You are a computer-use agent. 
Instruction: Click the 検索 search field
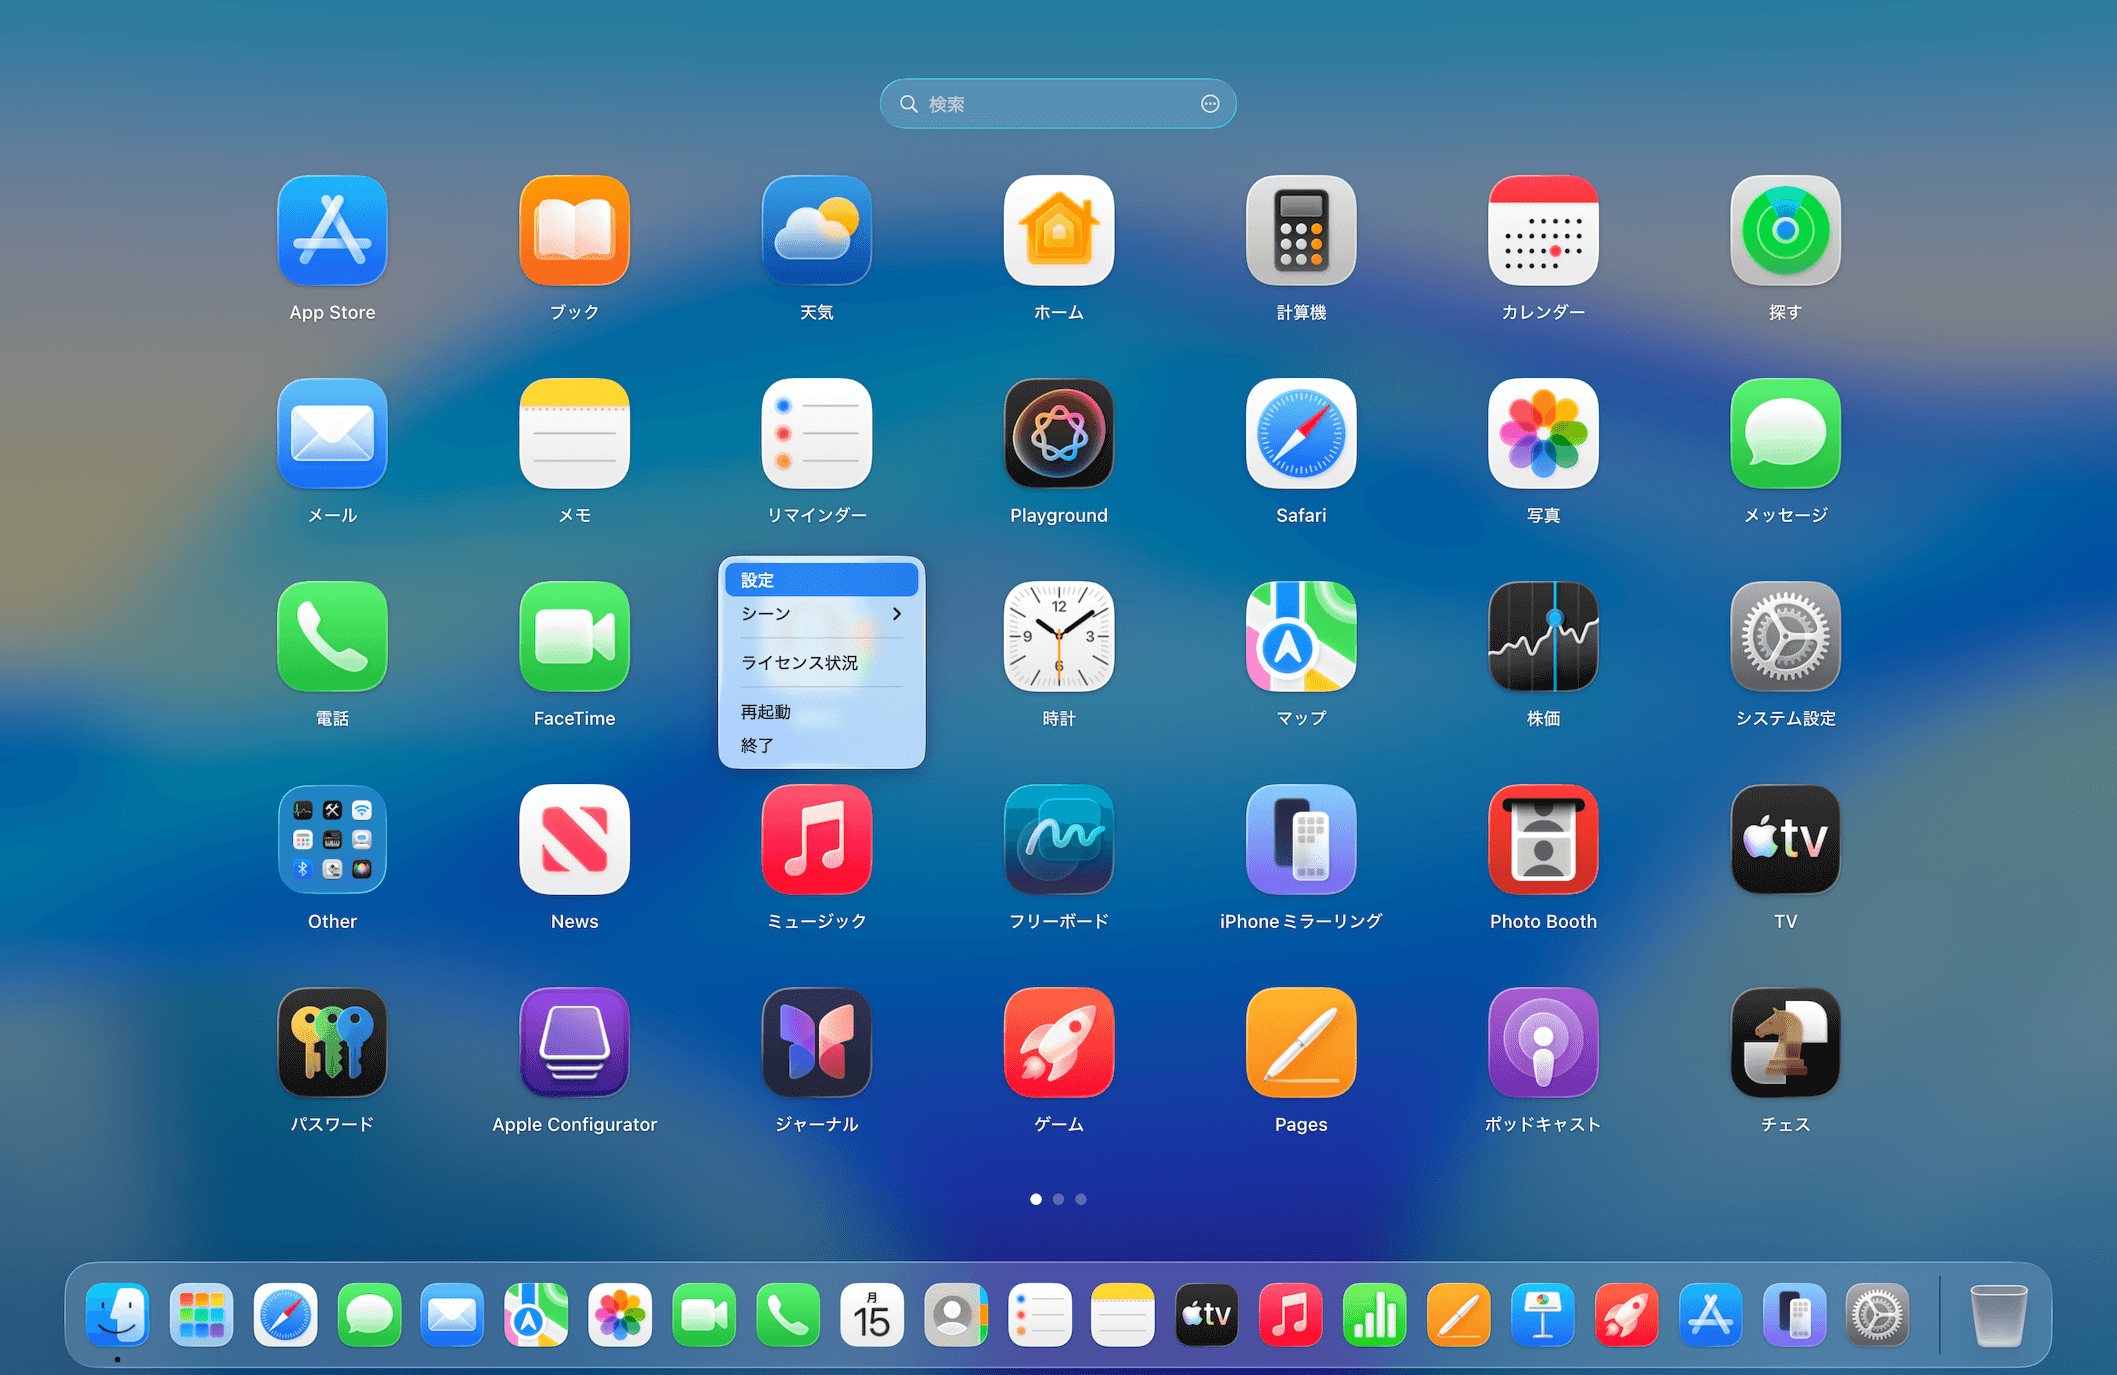pyautogui.click(x=1058, y=104)
